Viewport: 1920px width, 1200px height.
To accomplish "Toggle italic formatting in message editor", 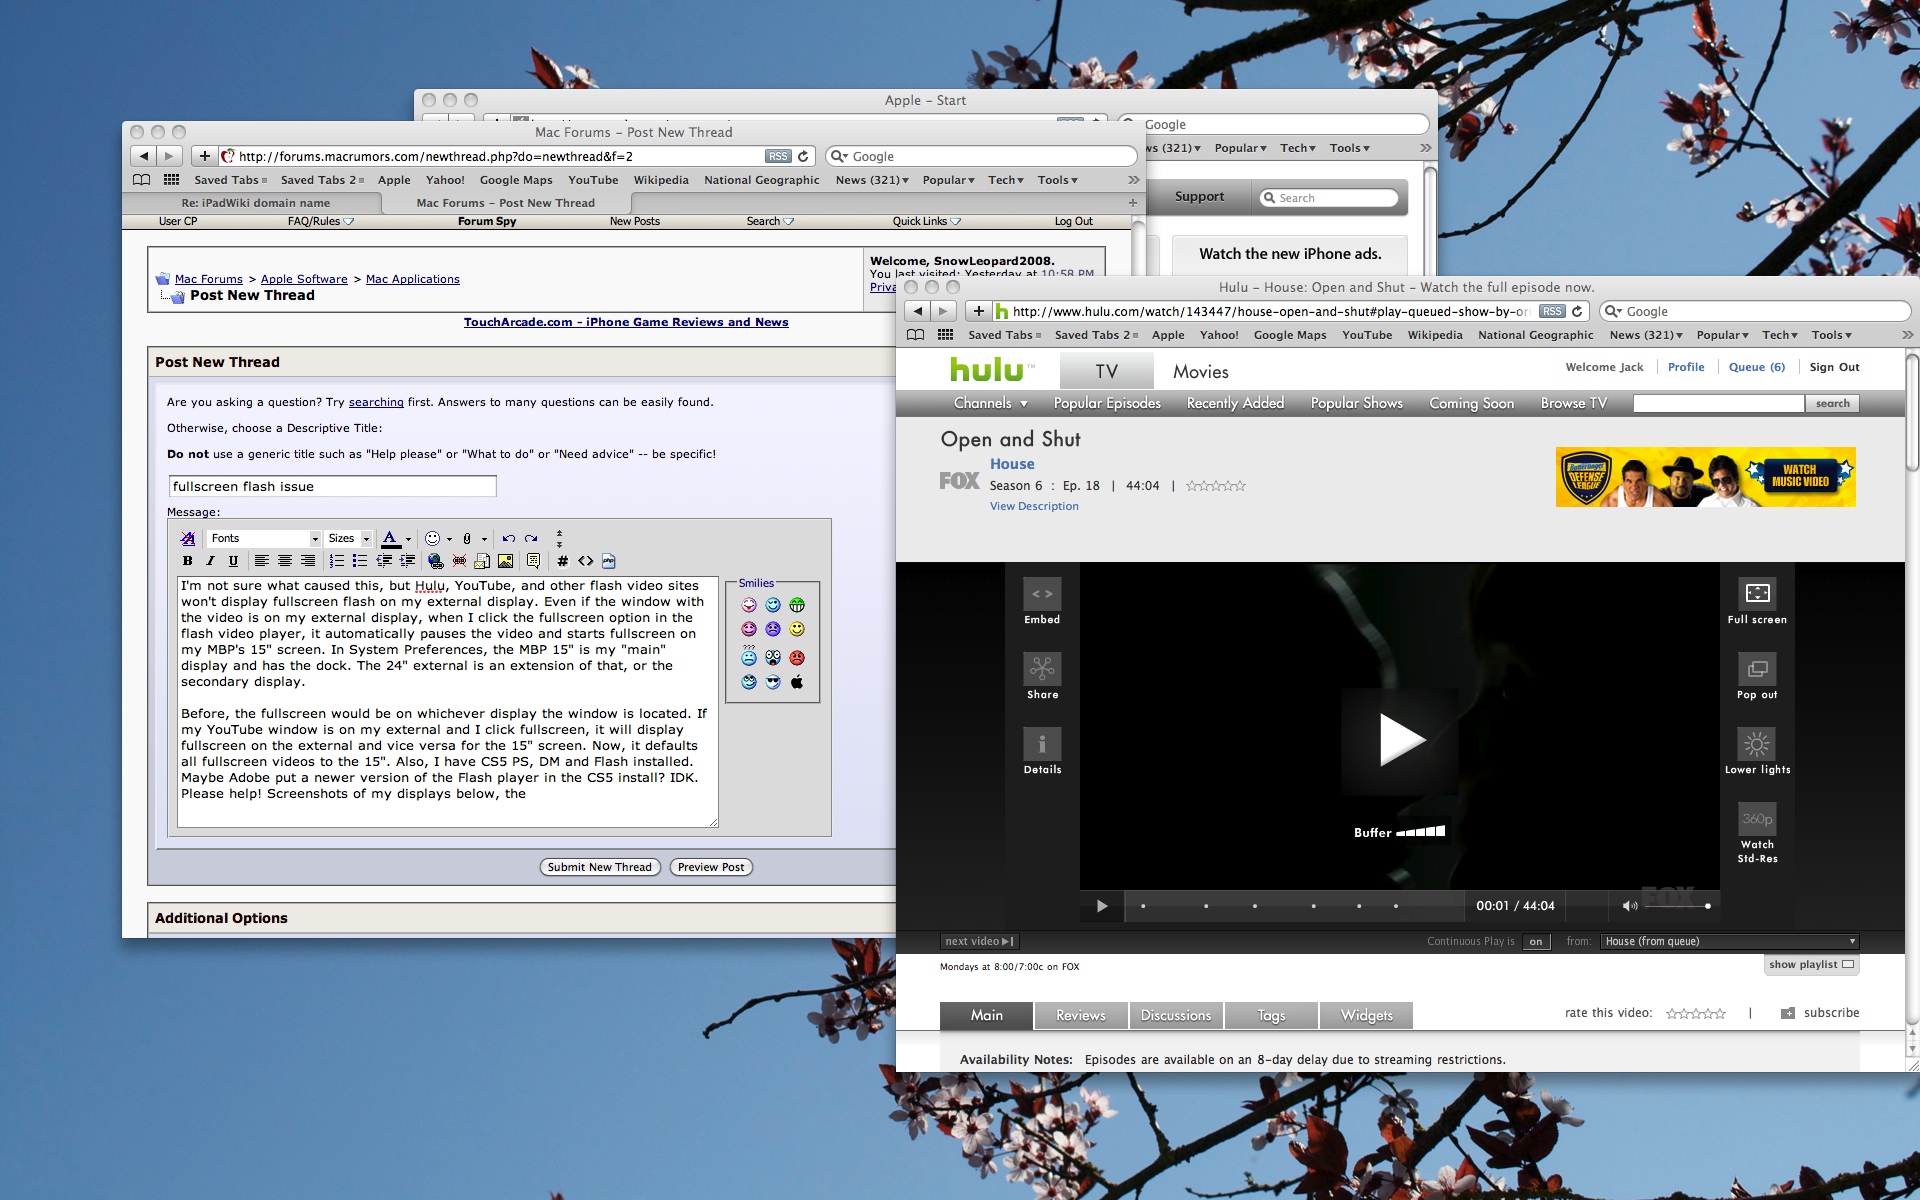I will pos(210,561).
